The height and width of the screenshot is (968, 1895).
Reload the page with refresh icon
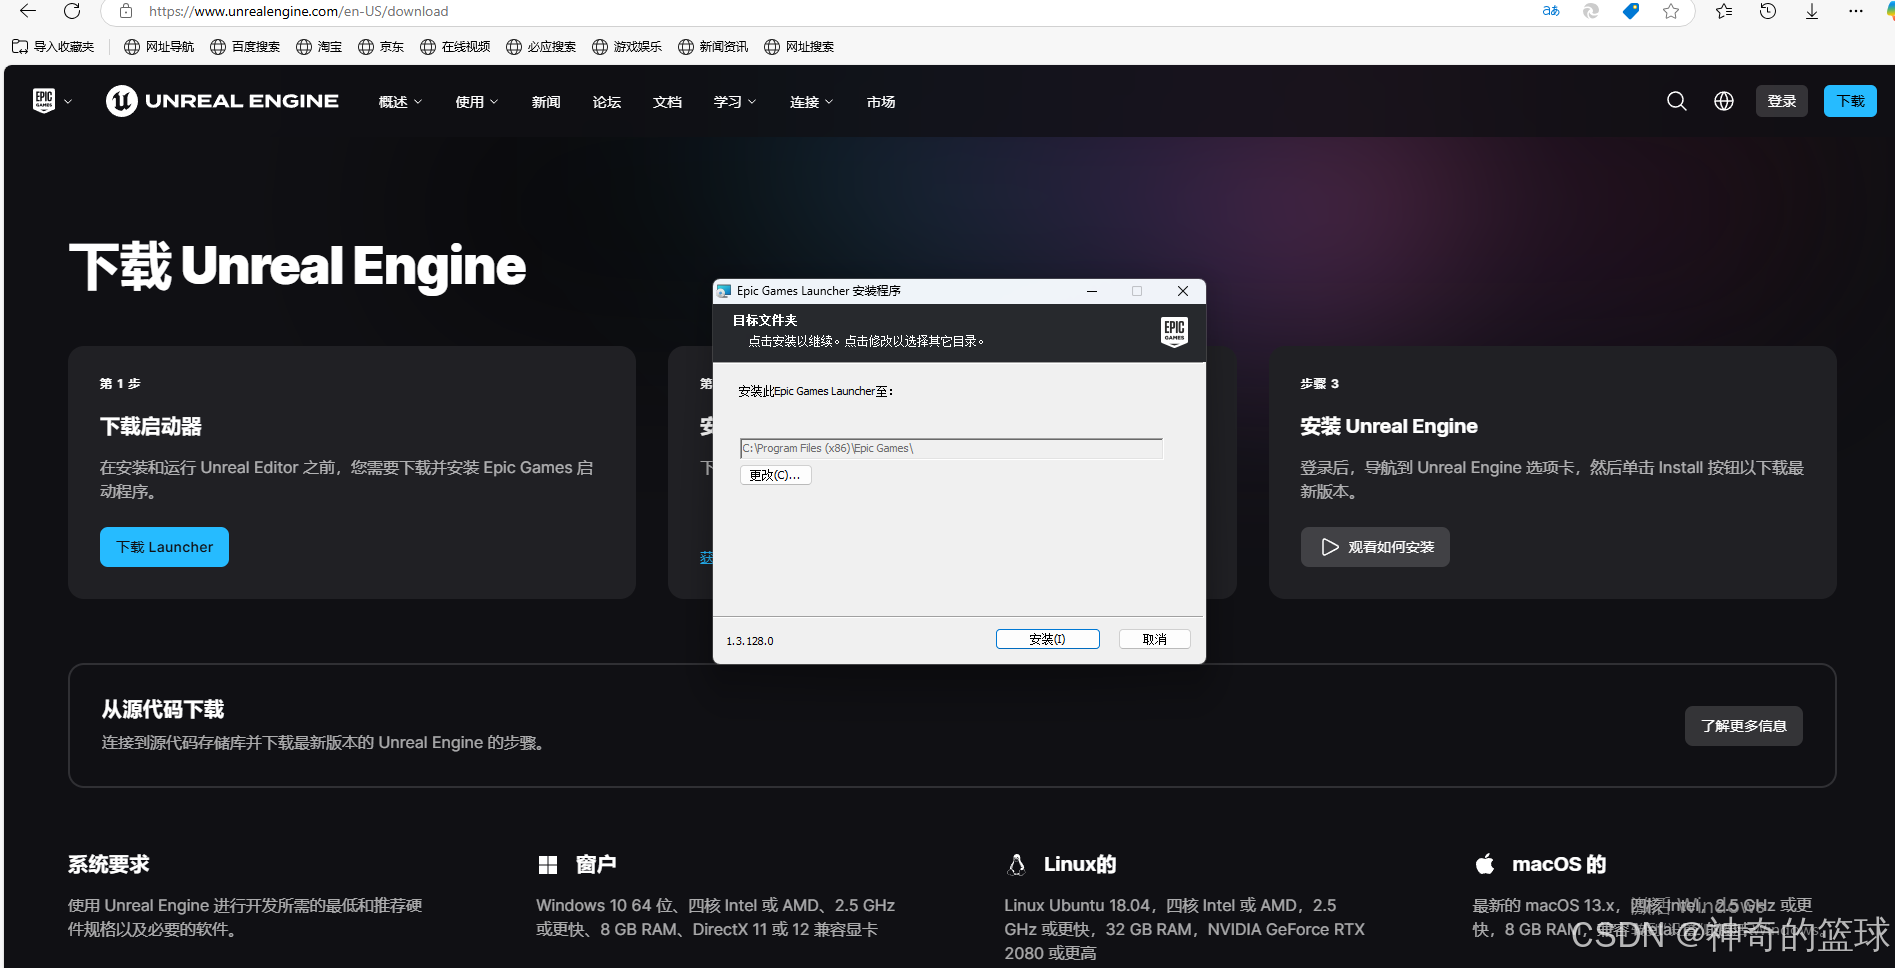tap(72, 11)
